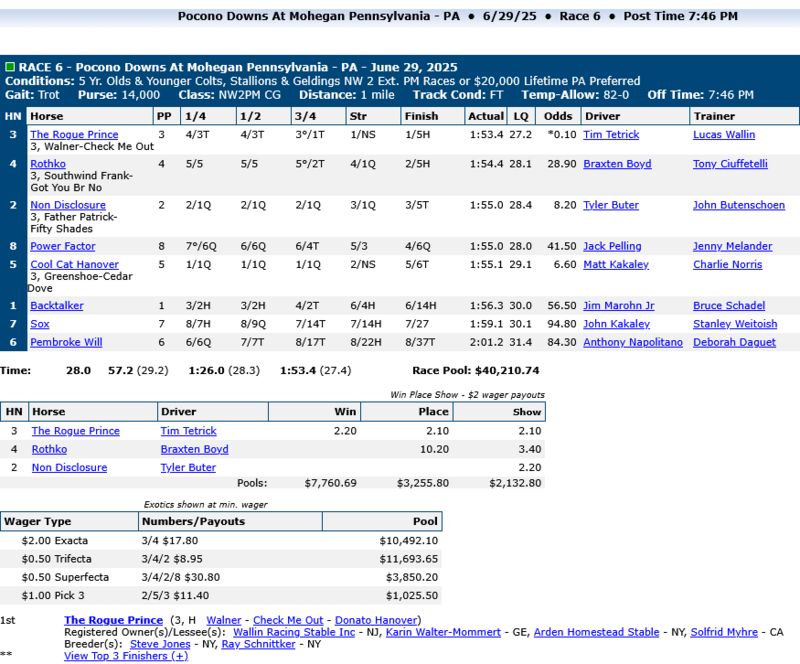Viewport: 800px width, 664px height.
Task: Open the sire Walner link
Action: coord(223,620)
